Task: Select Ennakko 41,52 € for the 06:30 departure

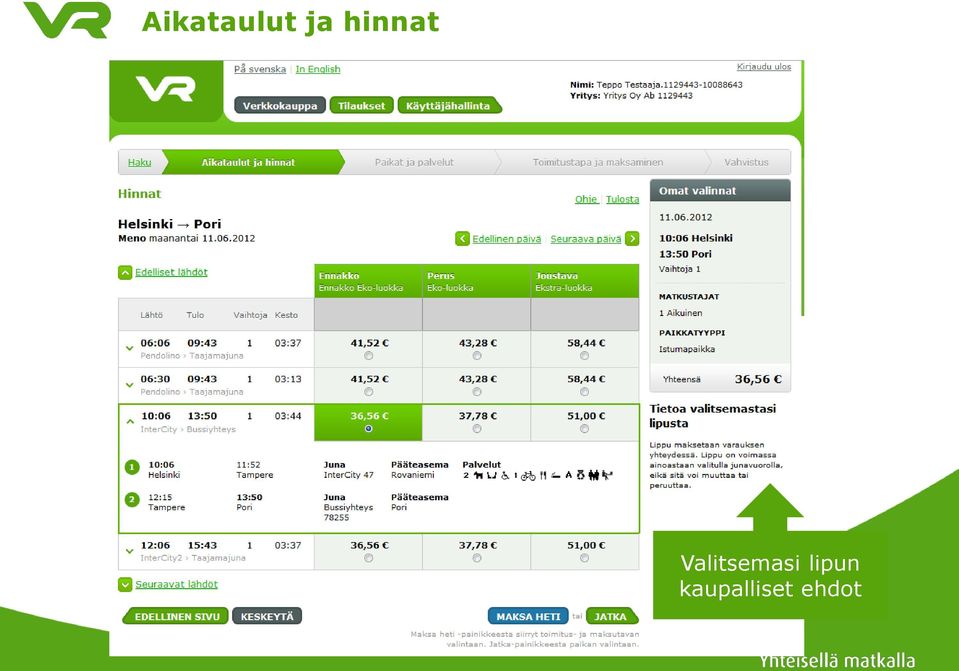Action: (x=368, y=391)
